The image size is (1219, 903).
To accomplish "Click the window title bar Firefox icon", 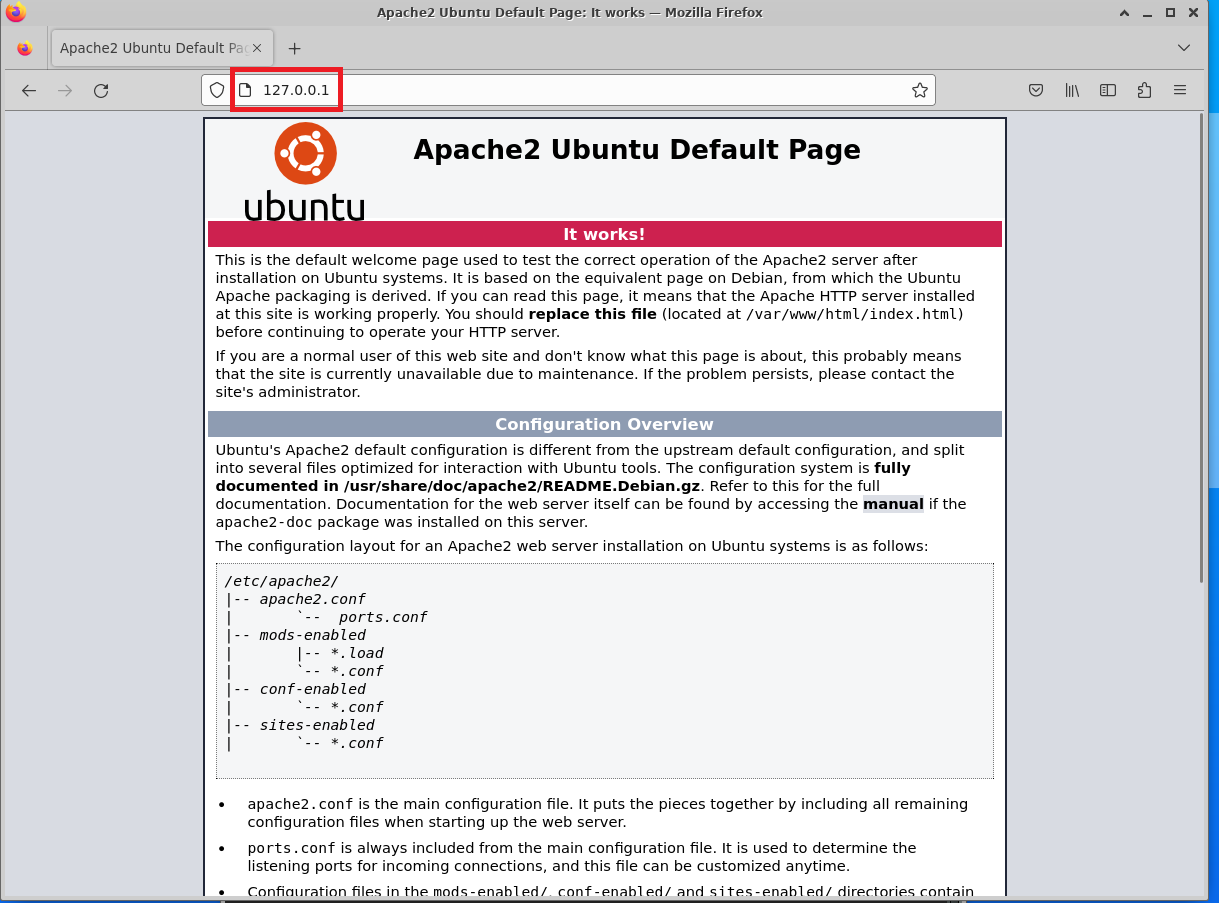I will point(15,12).
